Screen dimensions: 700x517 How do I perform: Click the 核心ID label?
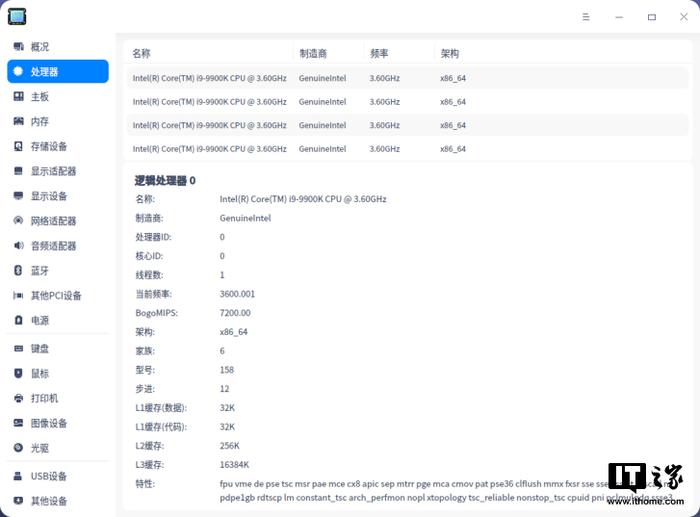click(149, 256)
